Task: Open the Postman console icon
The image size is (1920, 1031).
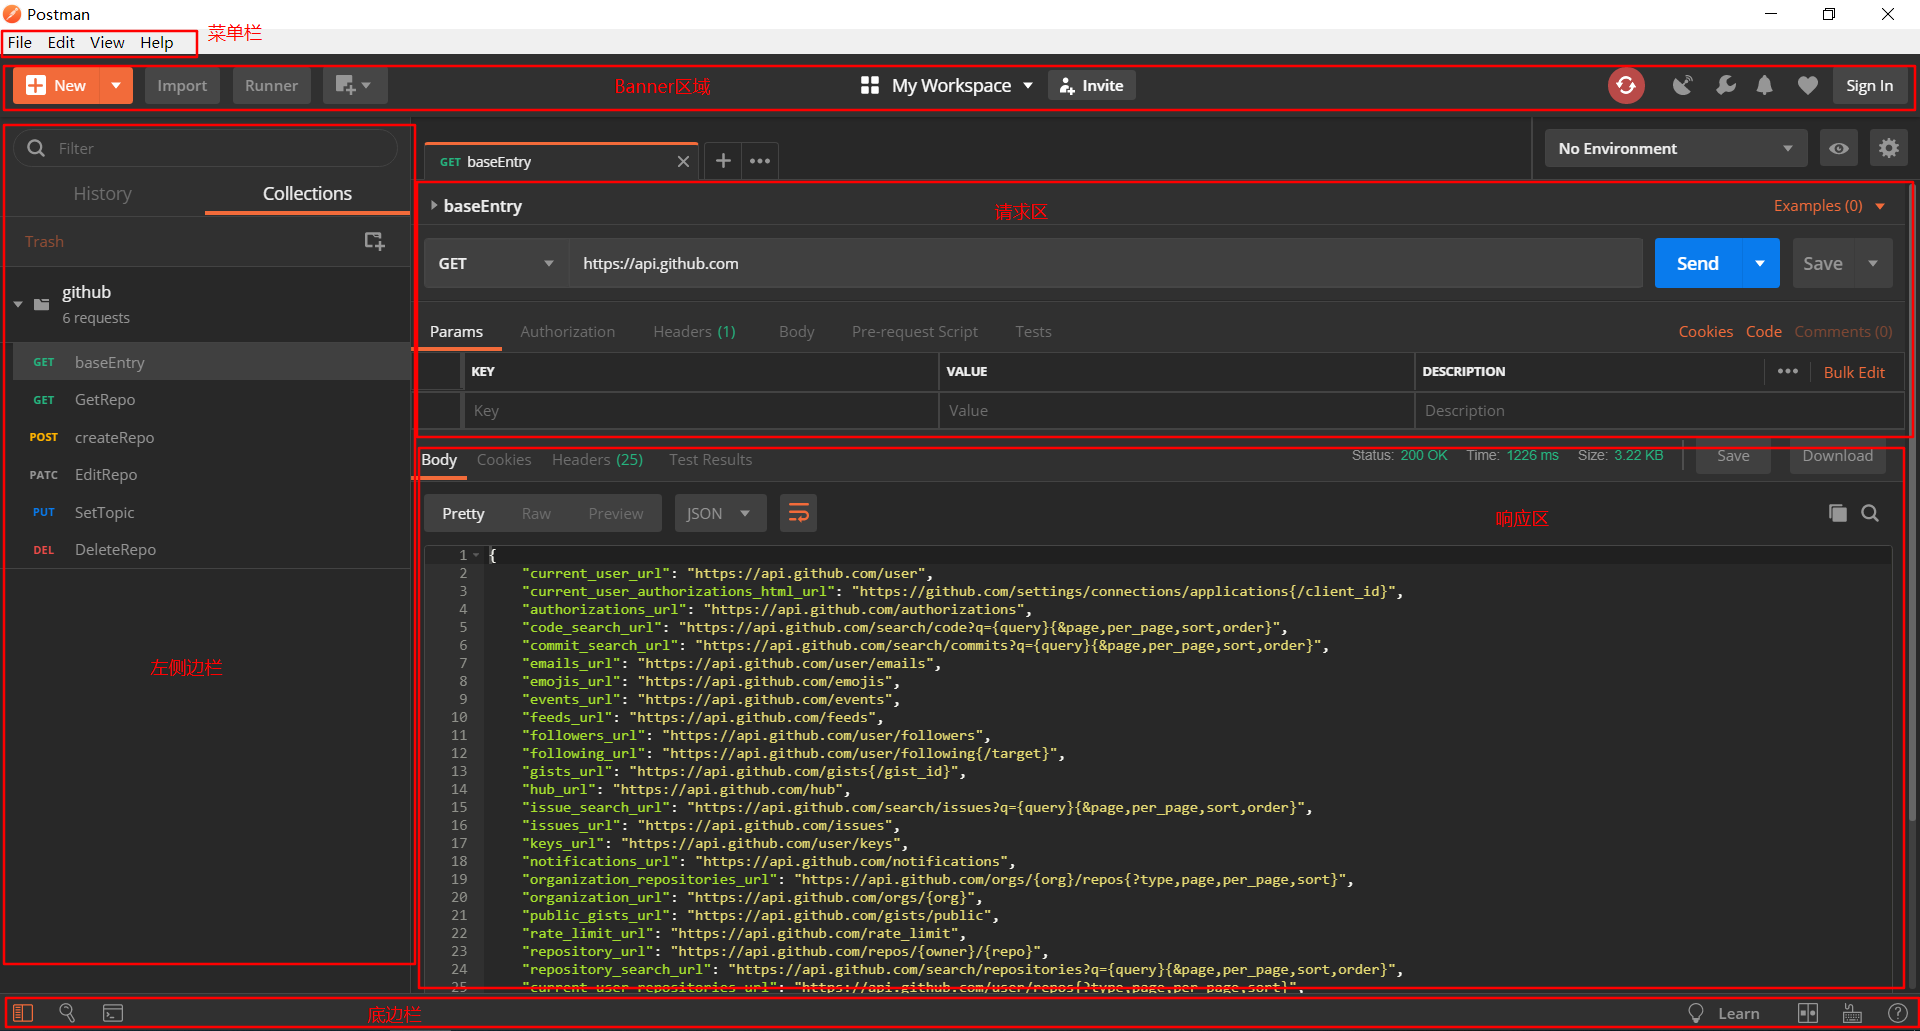Action: pyautogui.click(x=113, y=1013)
